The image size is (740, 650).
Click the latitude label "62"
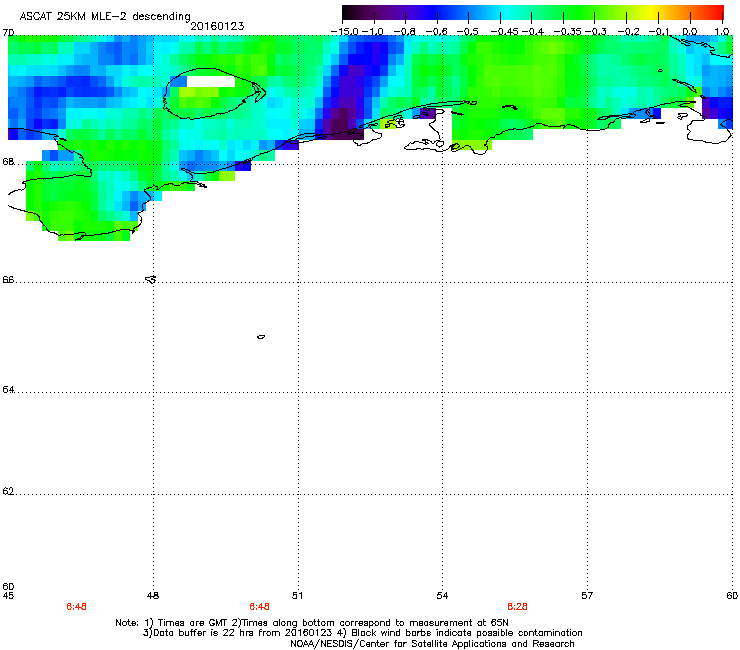pos(8,491)
